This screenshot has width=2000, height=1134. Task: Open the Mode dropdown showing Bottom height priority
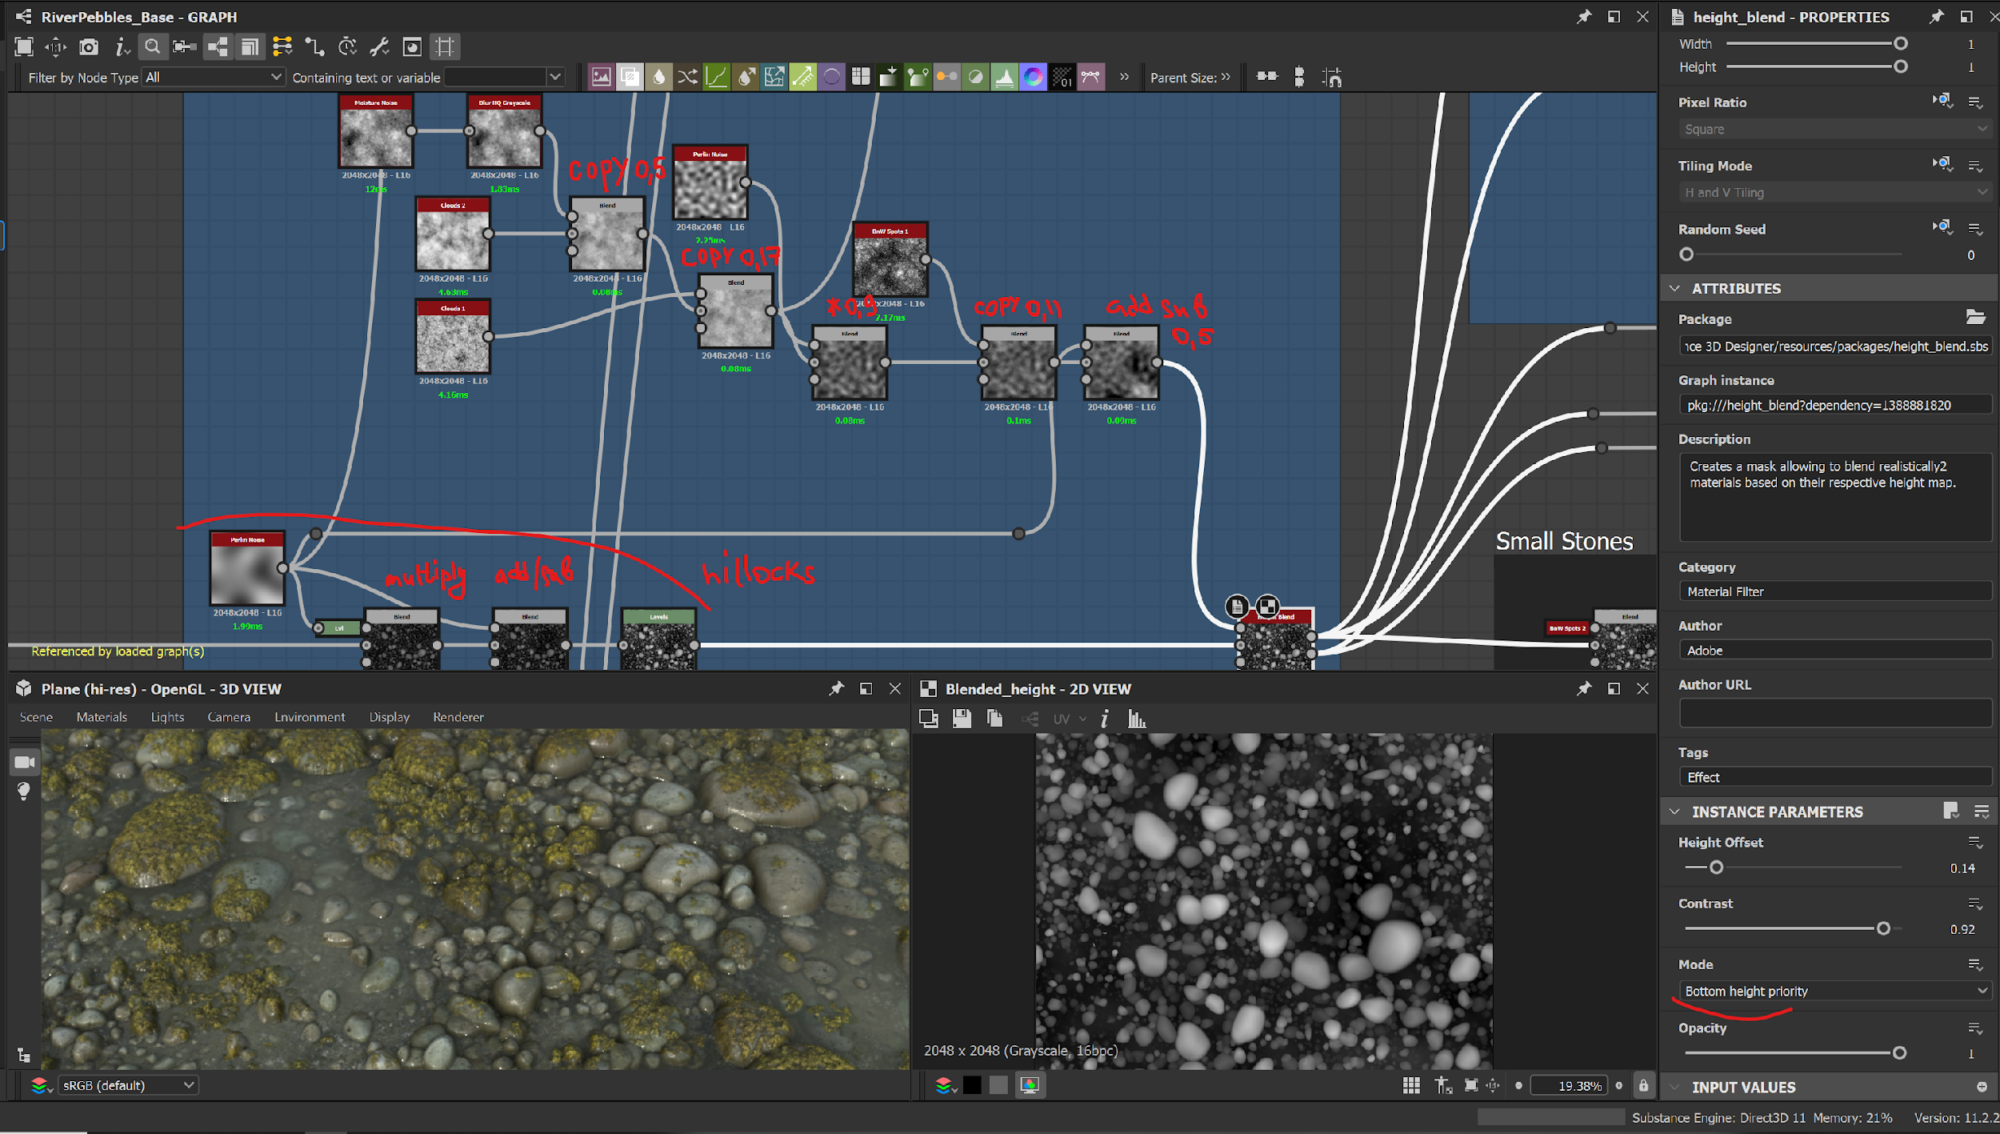click(x=1835, y=991)
